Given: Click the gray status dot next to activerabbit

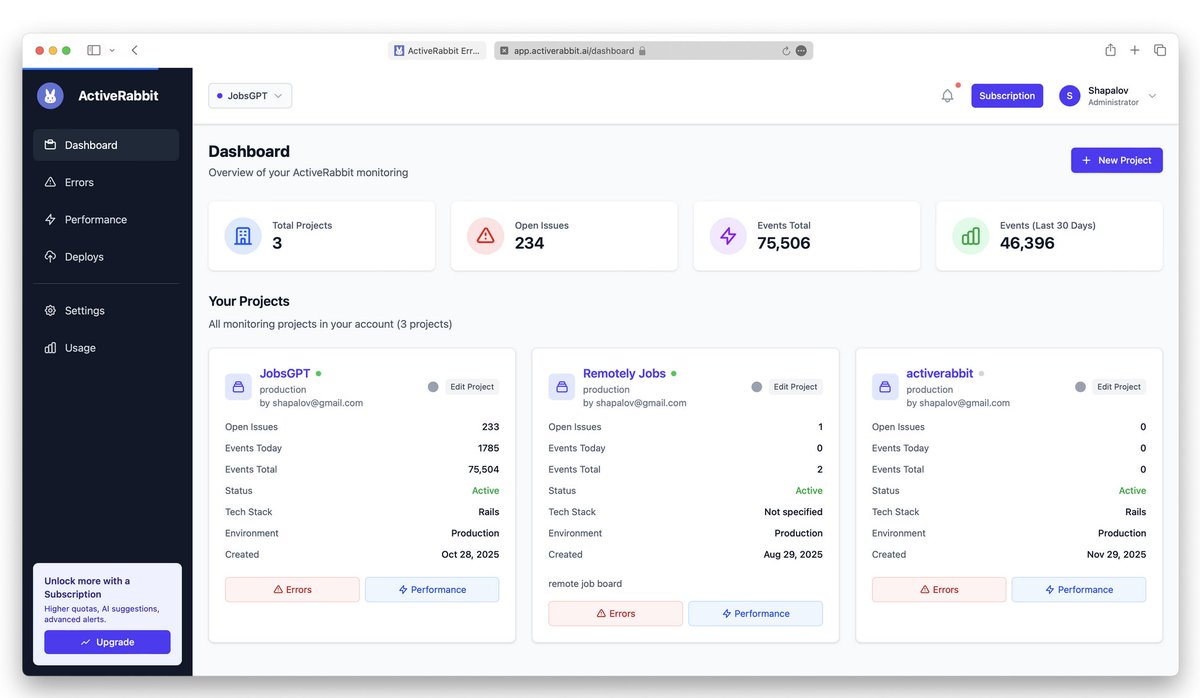Looking at the screenshot, I should click(x=981, y=374).
